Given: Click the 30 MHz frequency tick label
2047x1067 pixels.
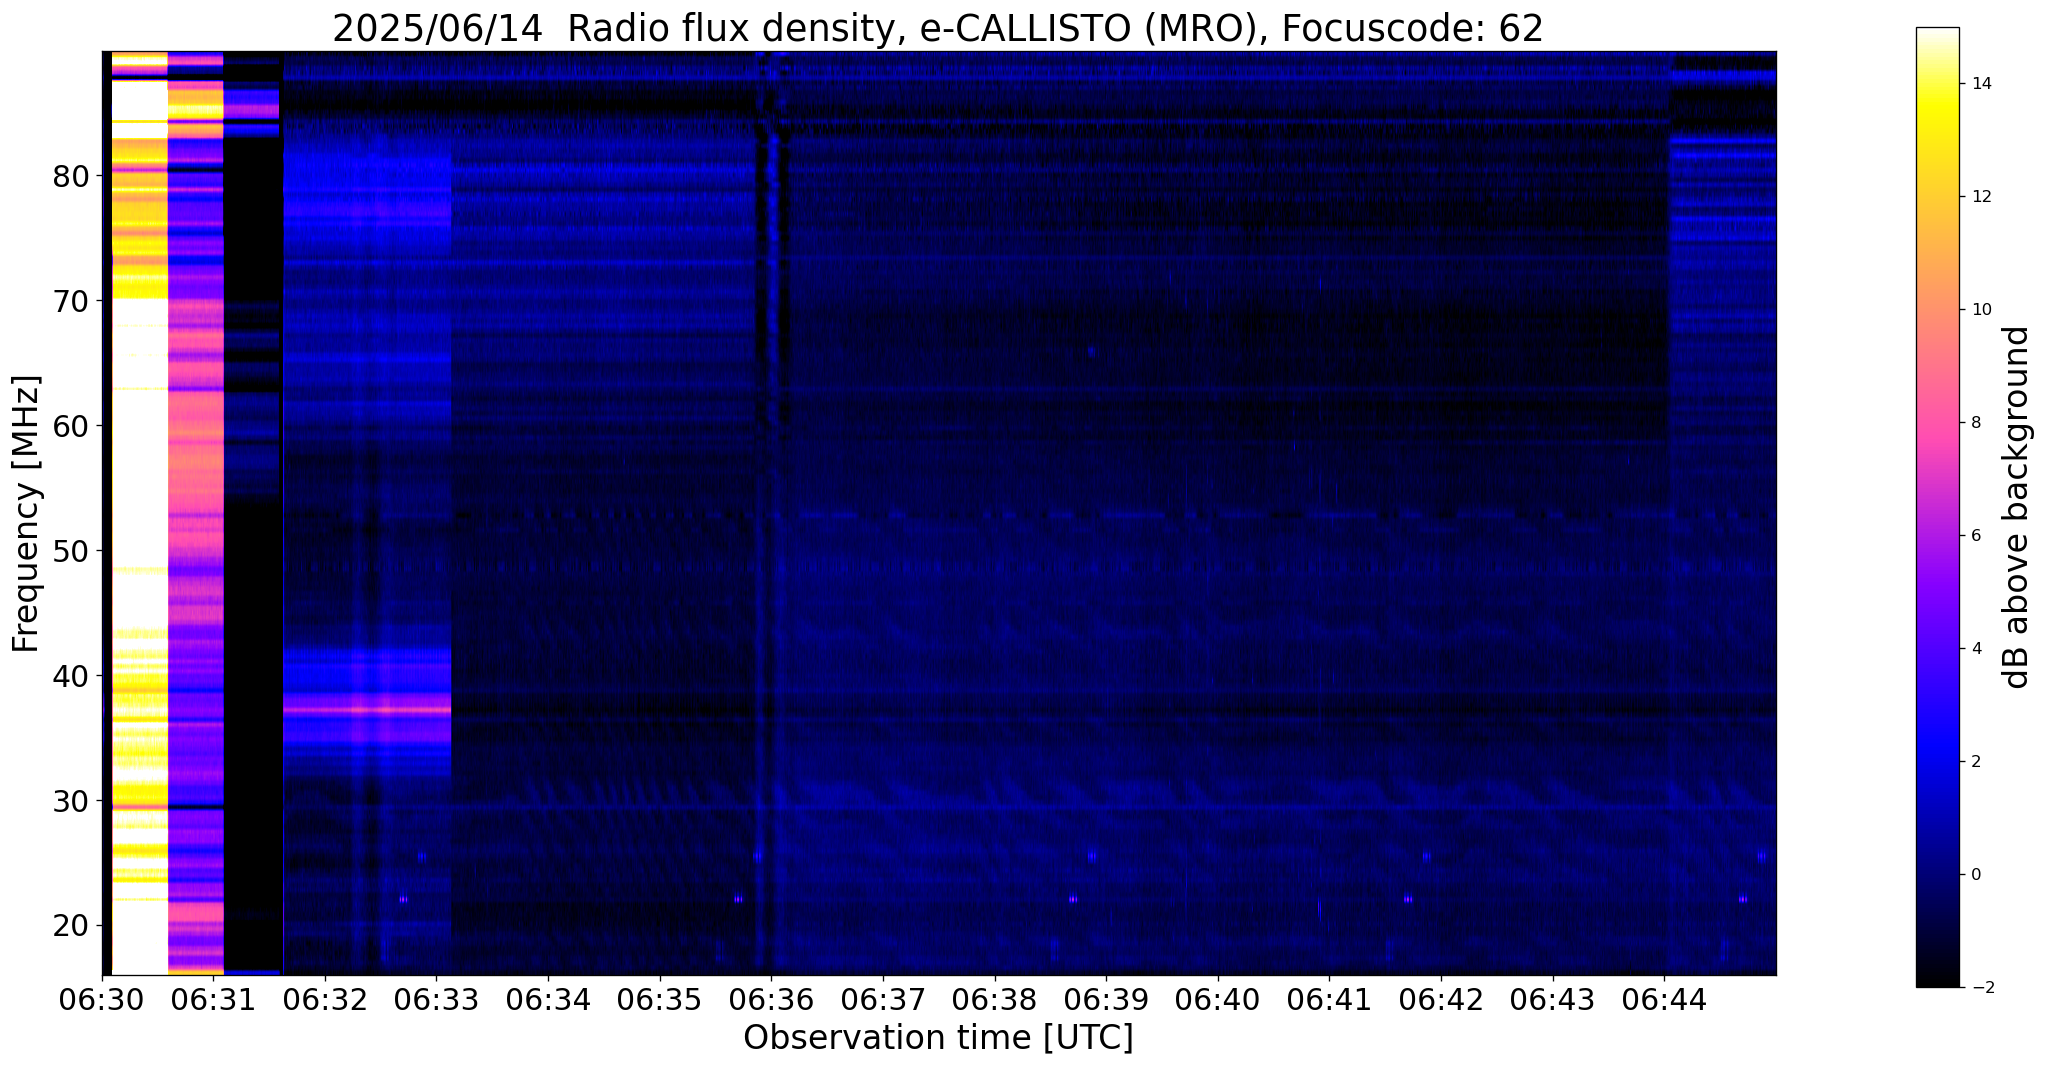Looking at the screenshot, I should click(x=70, y=801).
